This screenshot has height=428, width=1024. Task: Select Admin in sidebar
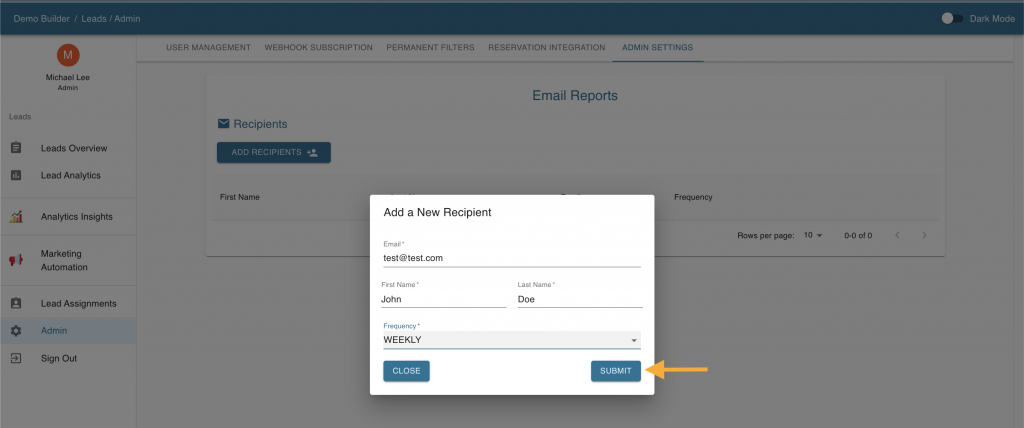(68, 331)
